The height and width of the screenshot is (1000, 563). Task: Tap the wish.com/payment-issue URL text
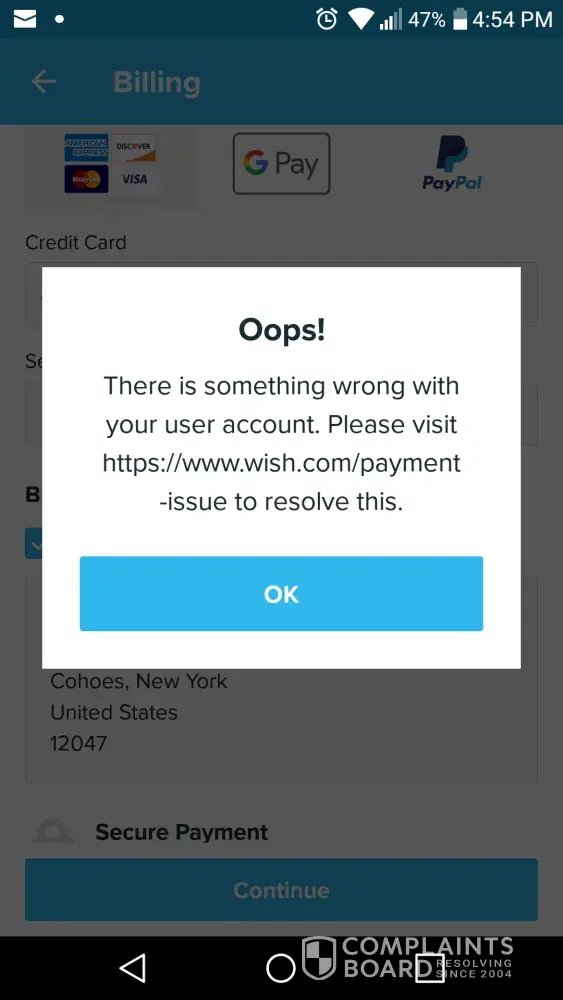tap(281, 483)
